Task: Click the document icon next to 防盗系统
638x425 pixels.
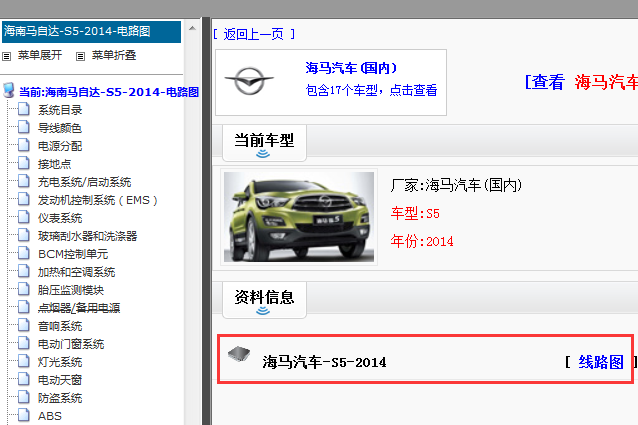Action: click(x=24, y=397)
